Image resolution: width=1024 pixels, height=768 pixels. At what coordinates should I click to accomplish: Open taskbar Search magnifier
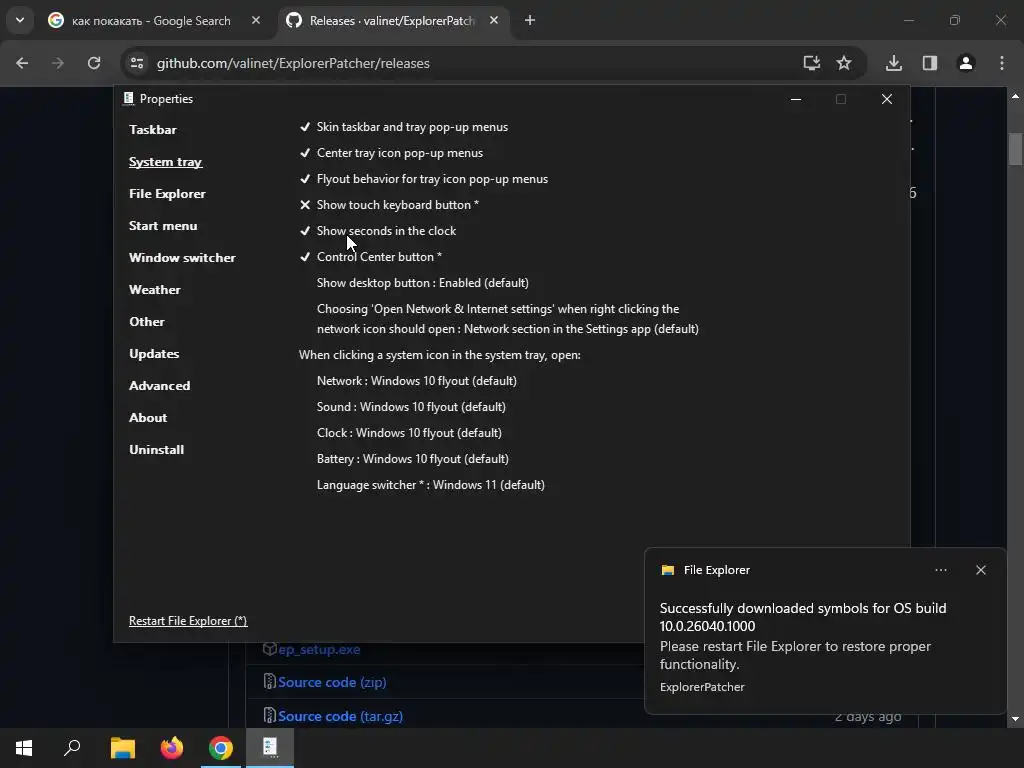(x=72, y=748)
